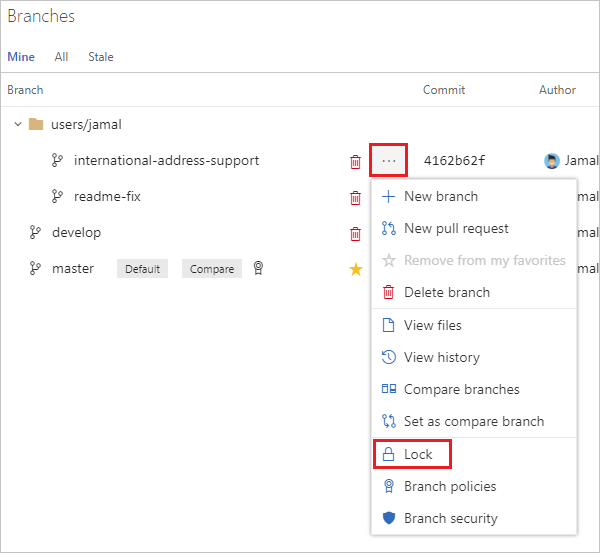Delete the international-address-support branch using trash icon
This screenshot has width=600, height=553.
coord(355,161)
